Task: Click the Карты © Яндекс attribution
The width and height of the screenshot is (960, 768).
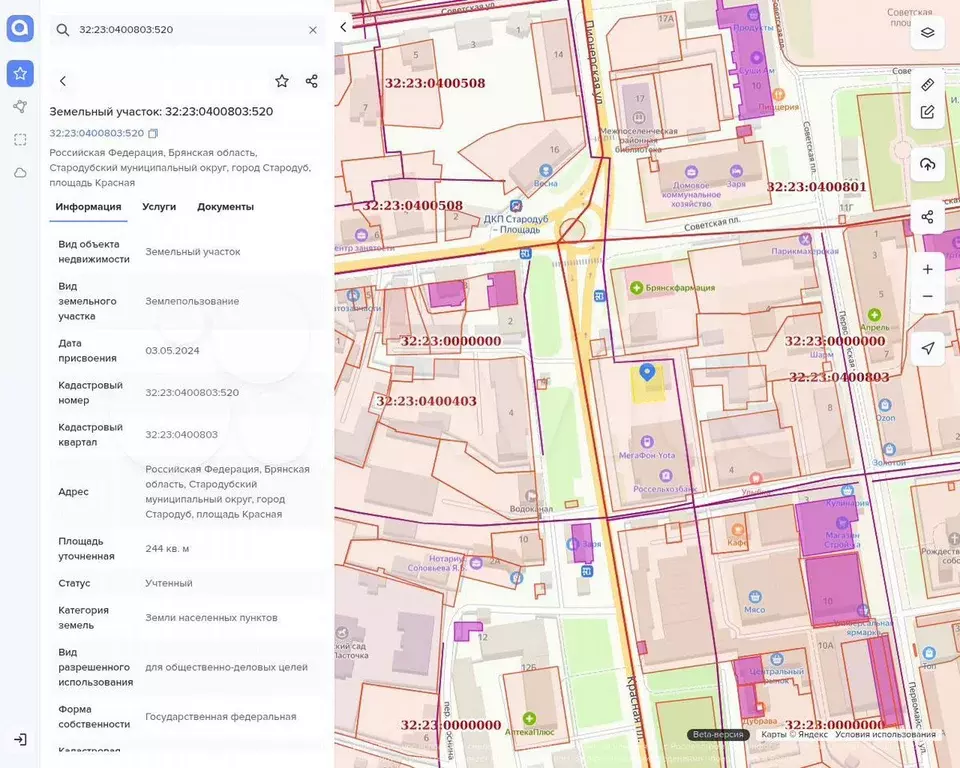Action: tap(794, 734)
